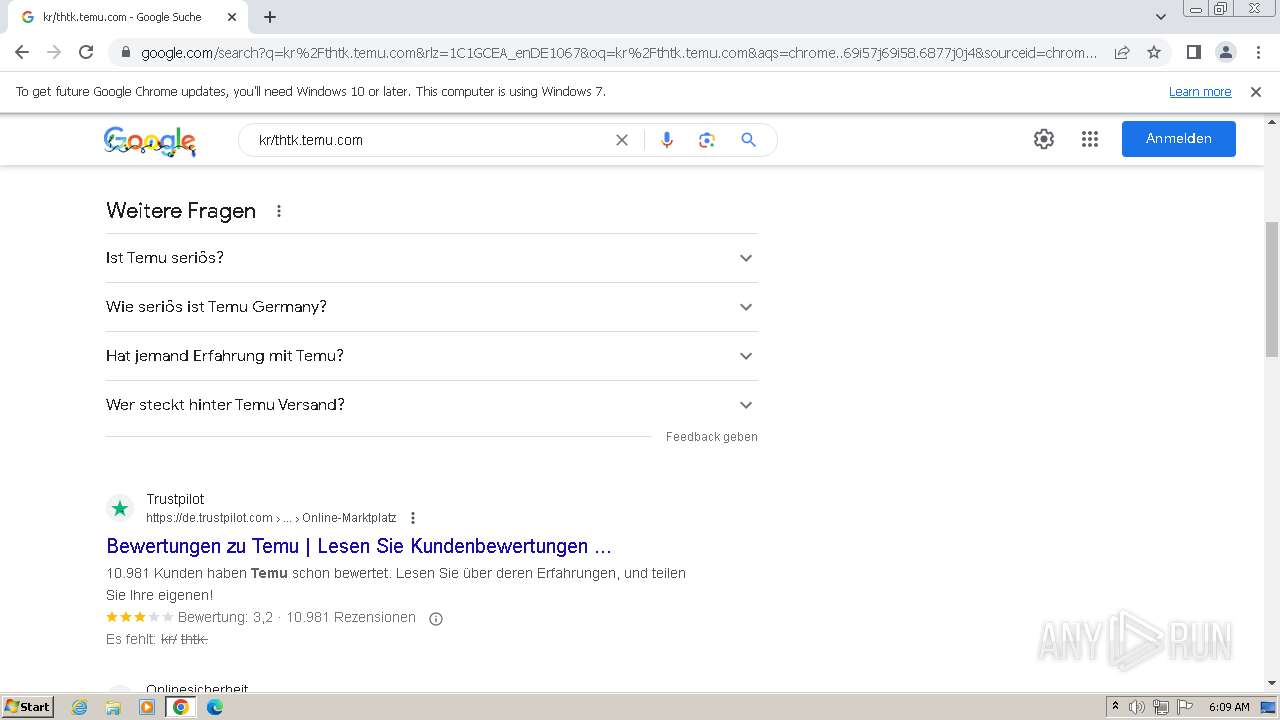
Task: Open Windows Explorer from taskbar
Action: pos(113,707)
